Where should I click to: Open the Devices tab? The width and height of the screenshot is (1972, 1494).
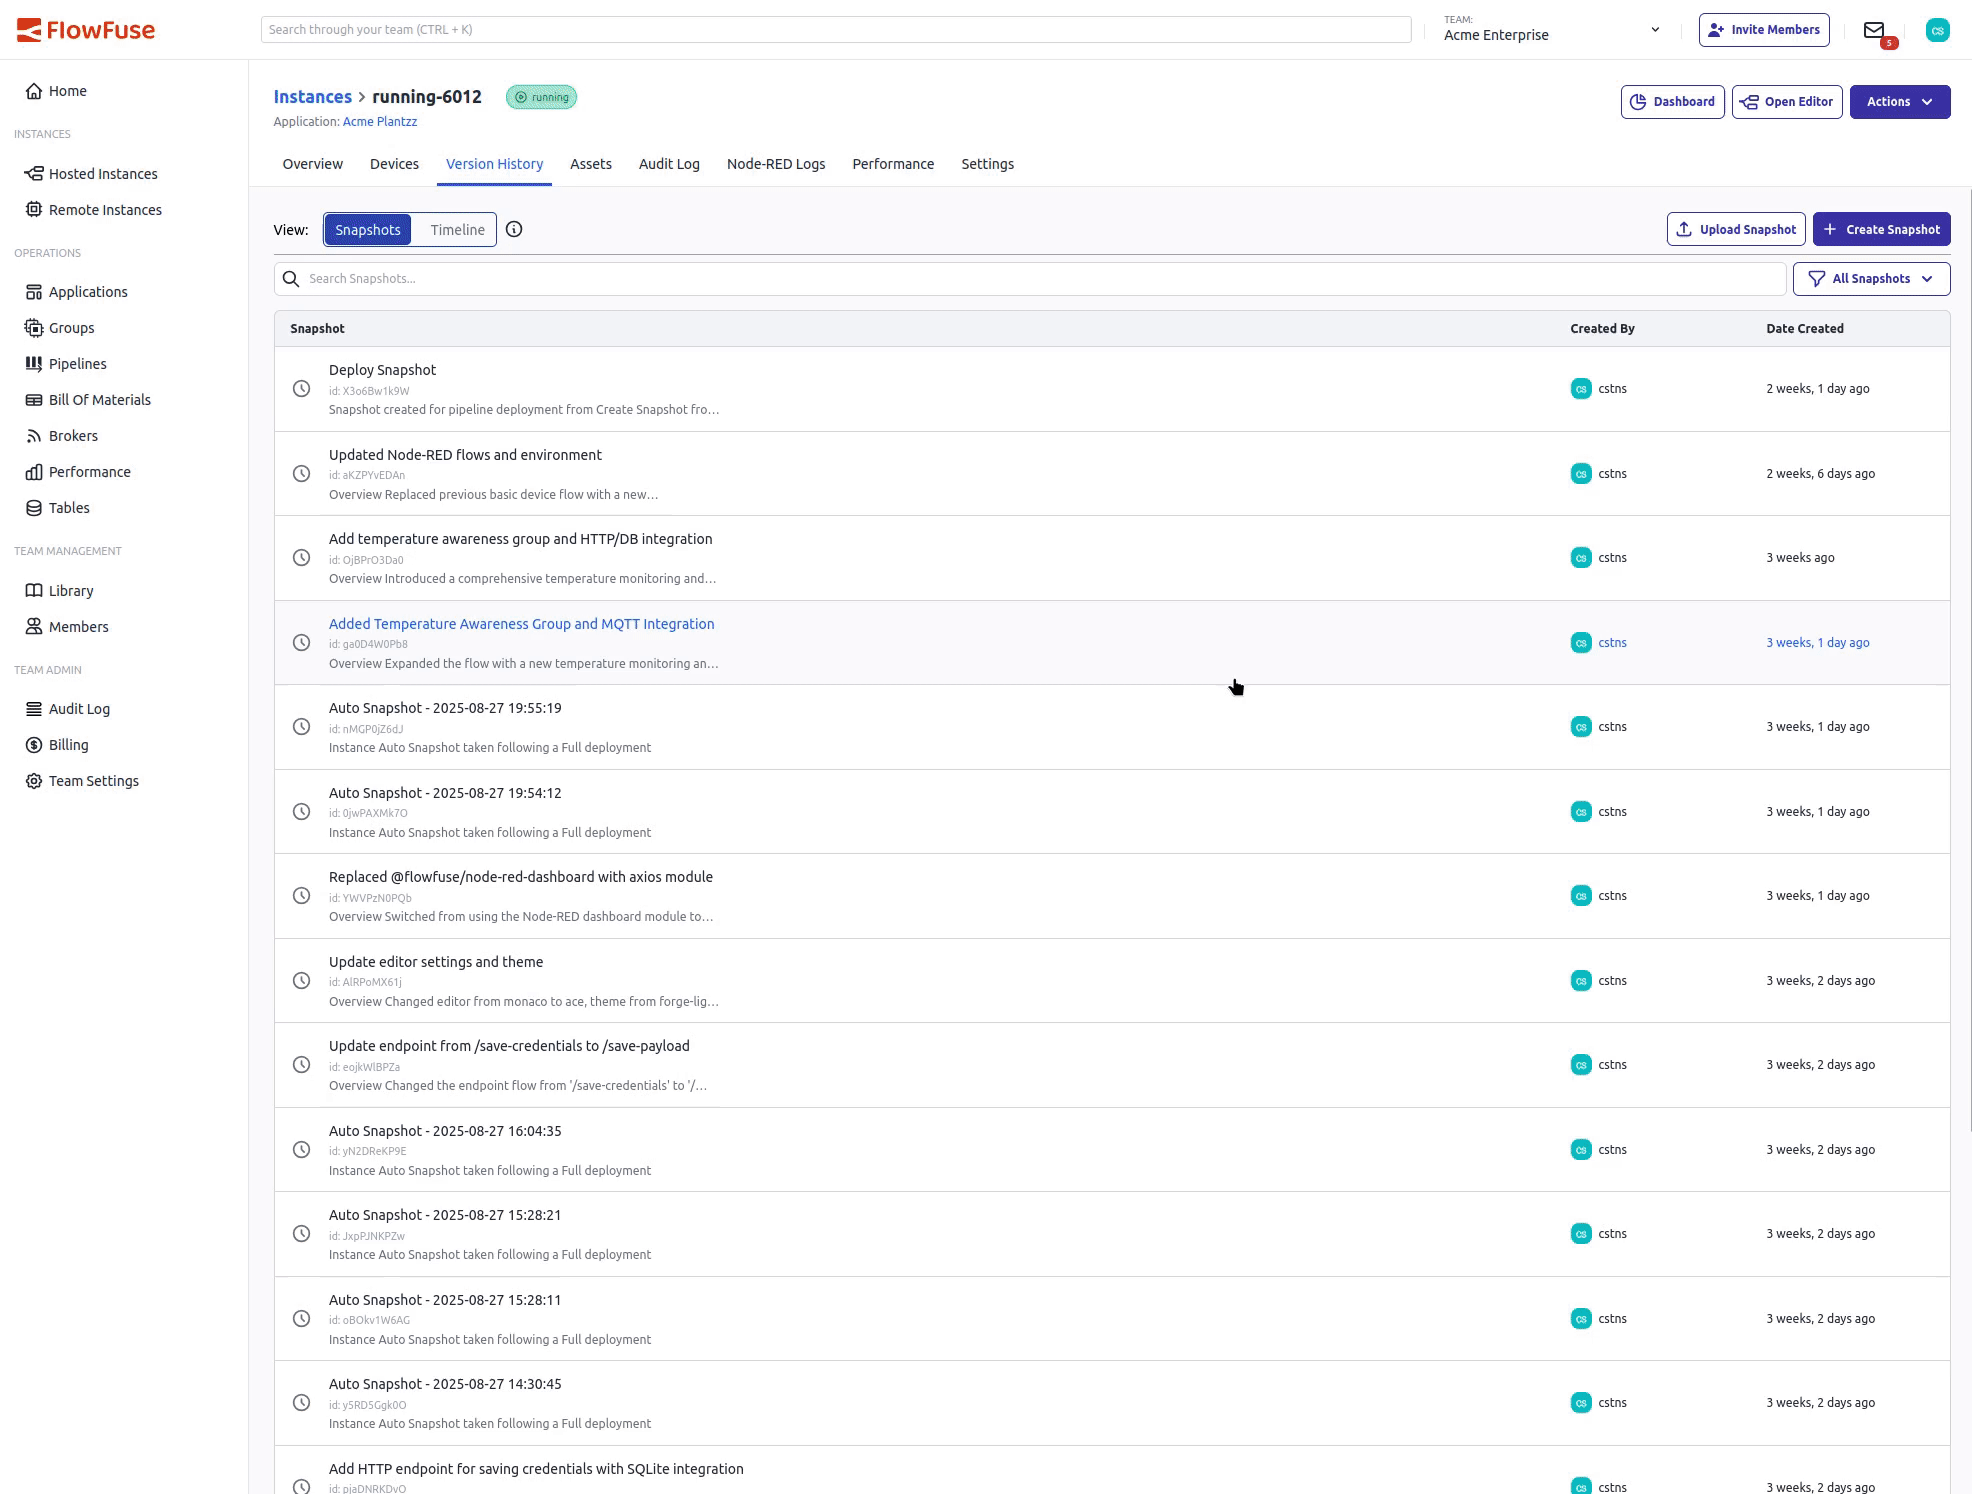394,164
